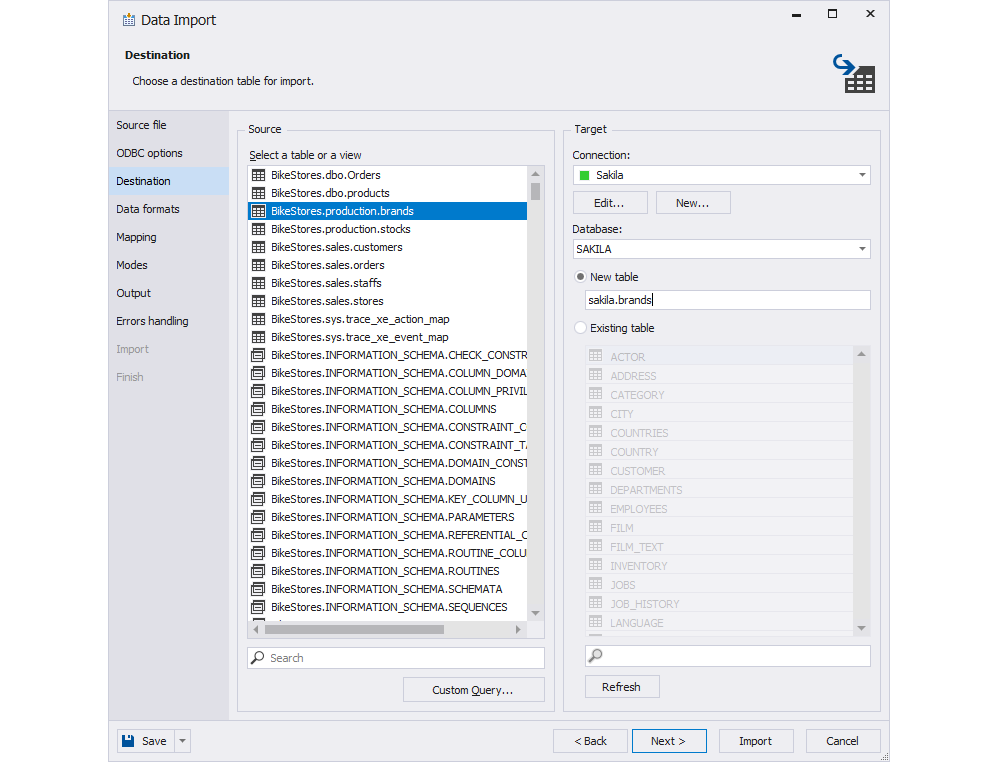The image size is (999, 762).
Task: Click the table icon next to BikeStores.sales.staffs
Action: click(258, 283)
